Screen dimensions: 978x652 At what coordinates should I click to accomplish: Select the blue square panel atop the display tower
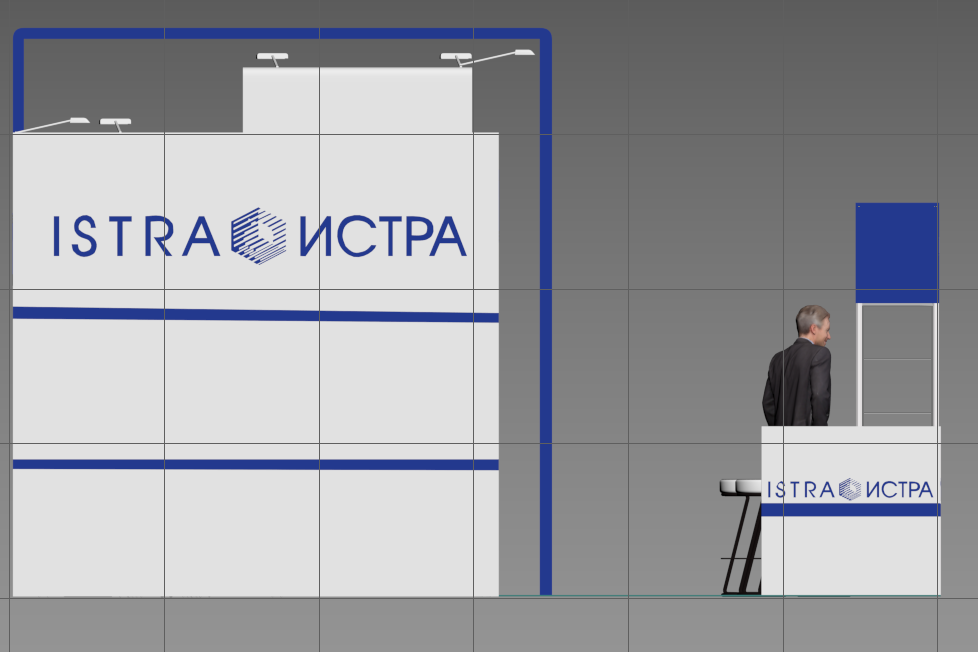[x=897, y=253]
